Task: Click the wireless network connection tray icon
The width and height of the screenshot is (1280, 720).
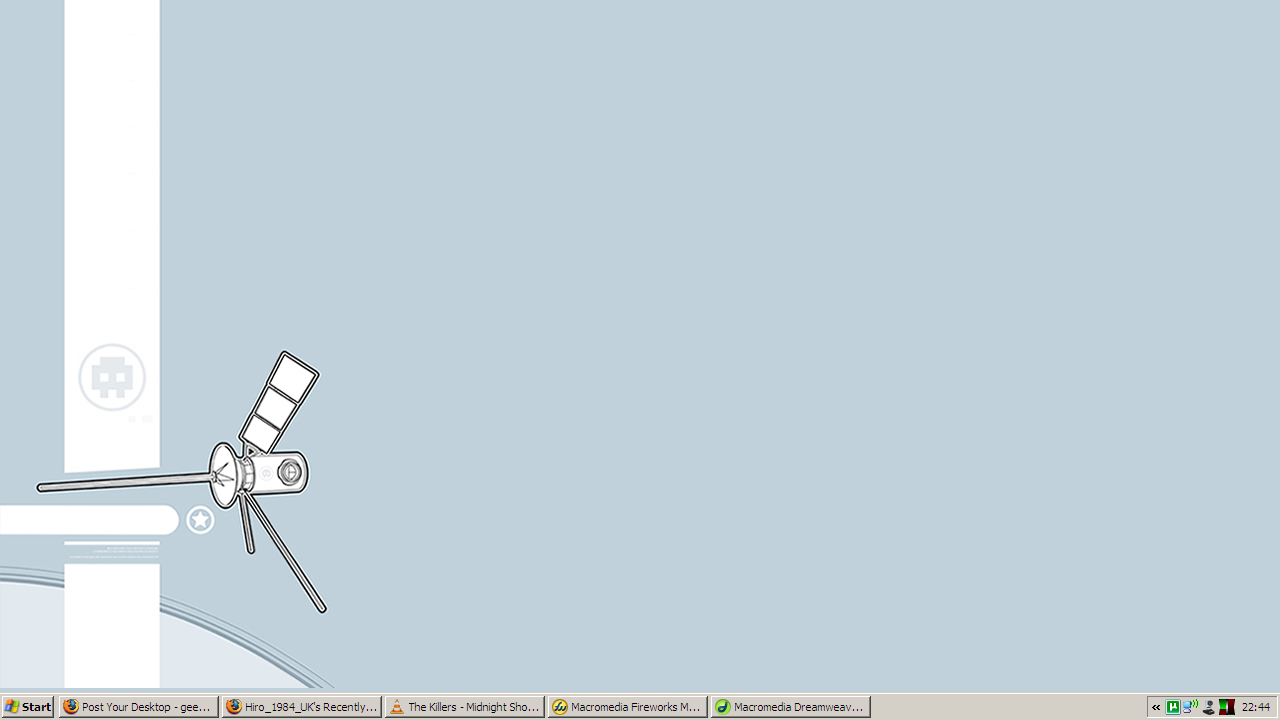Action: [x=1190, y=707]
